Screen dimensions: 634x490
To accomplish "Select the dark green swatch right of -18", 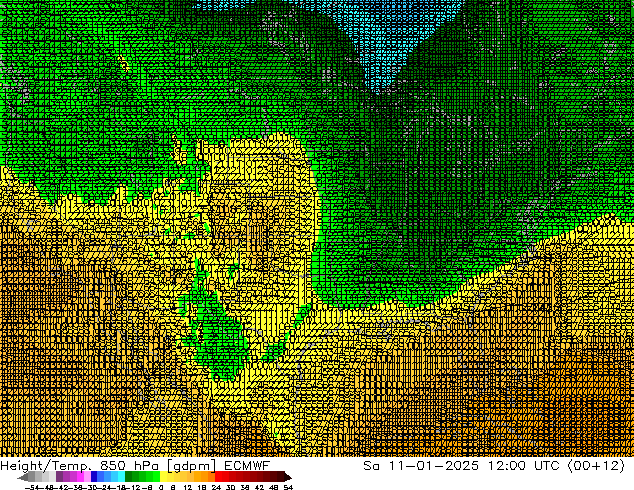I will pyautogui.click(x=129, y=476).
